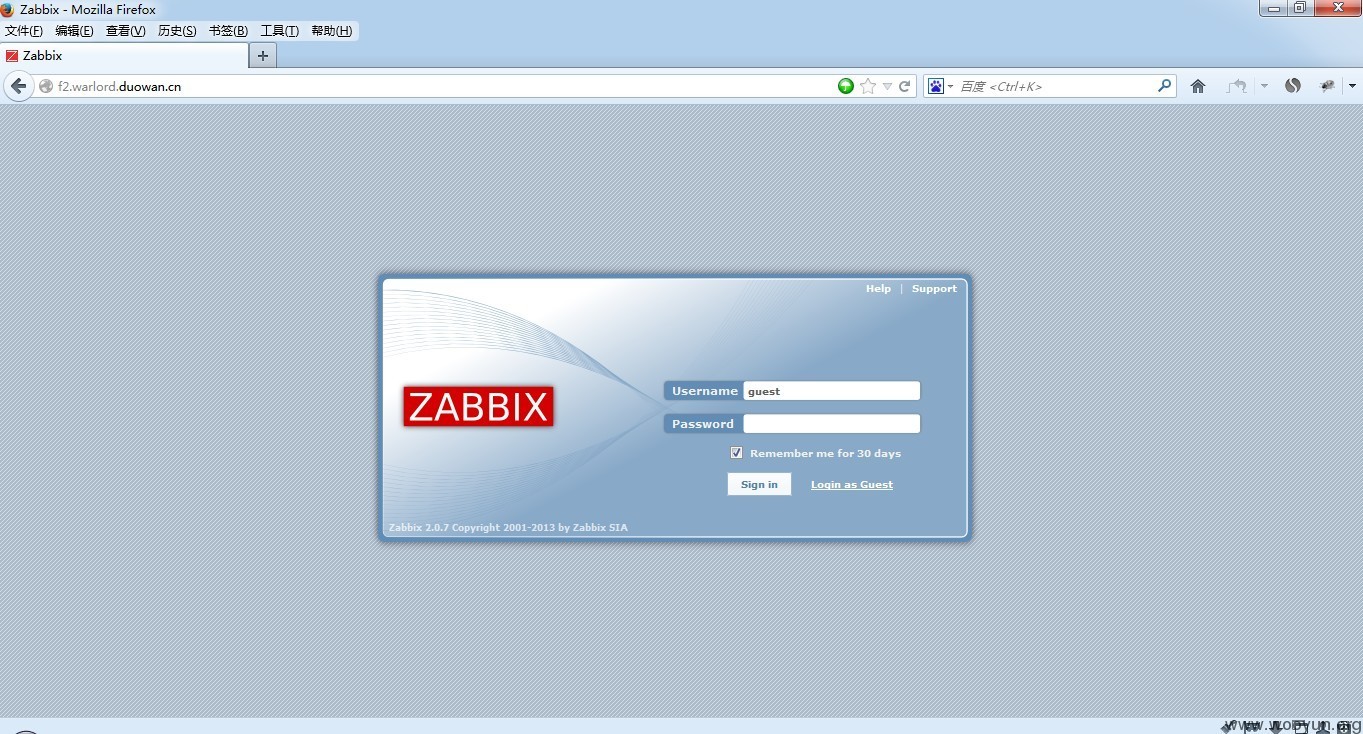The width and height of the screenshot is (1363, 734).
Task: Open the address bar history dropdown arrow
Action: (x=887, y=87)
